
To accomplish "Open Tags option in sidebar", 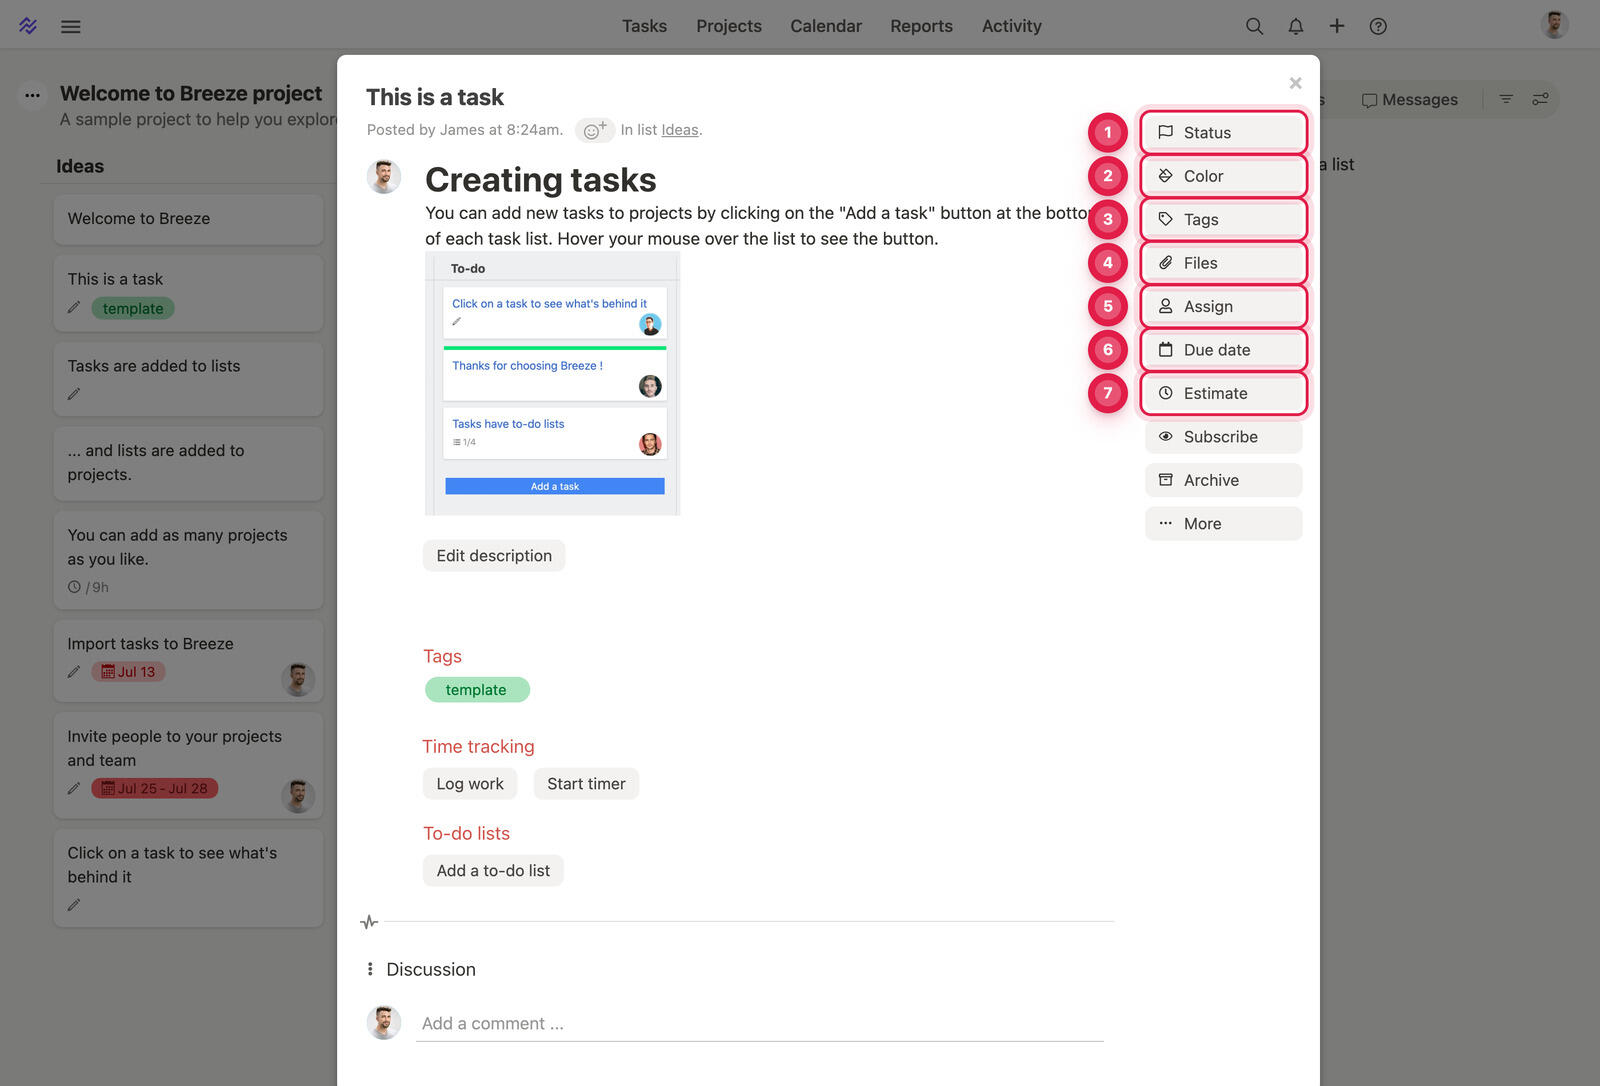I will (1224, 219).
